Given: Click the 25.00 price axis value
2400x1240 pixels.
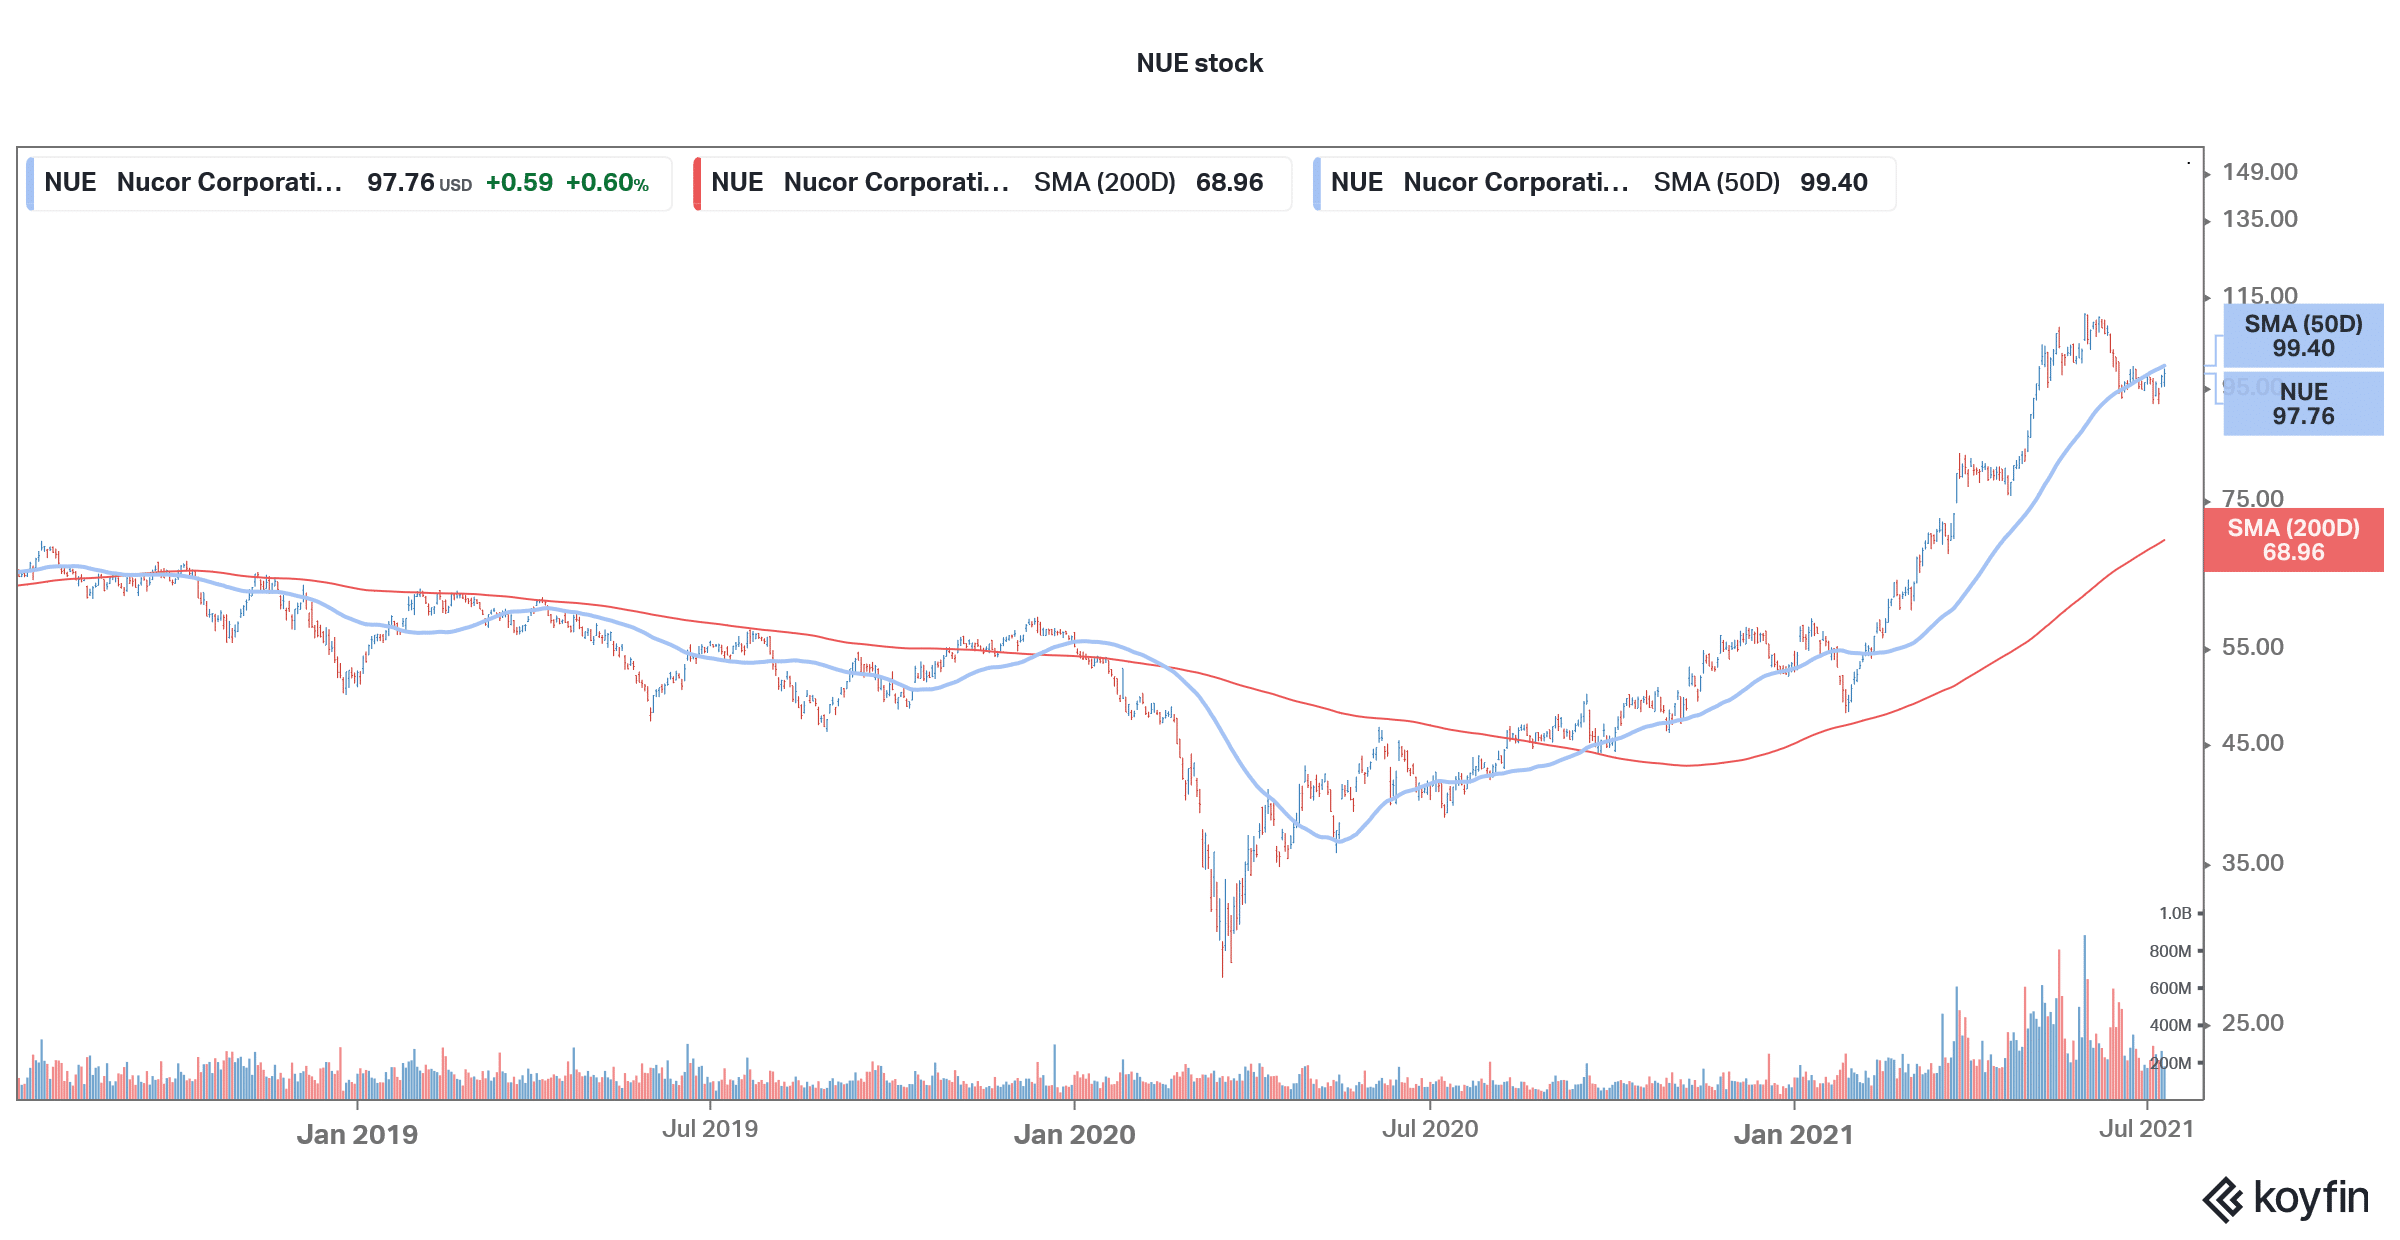Looking at the screenshot, I should (x=2253, y=1023).
